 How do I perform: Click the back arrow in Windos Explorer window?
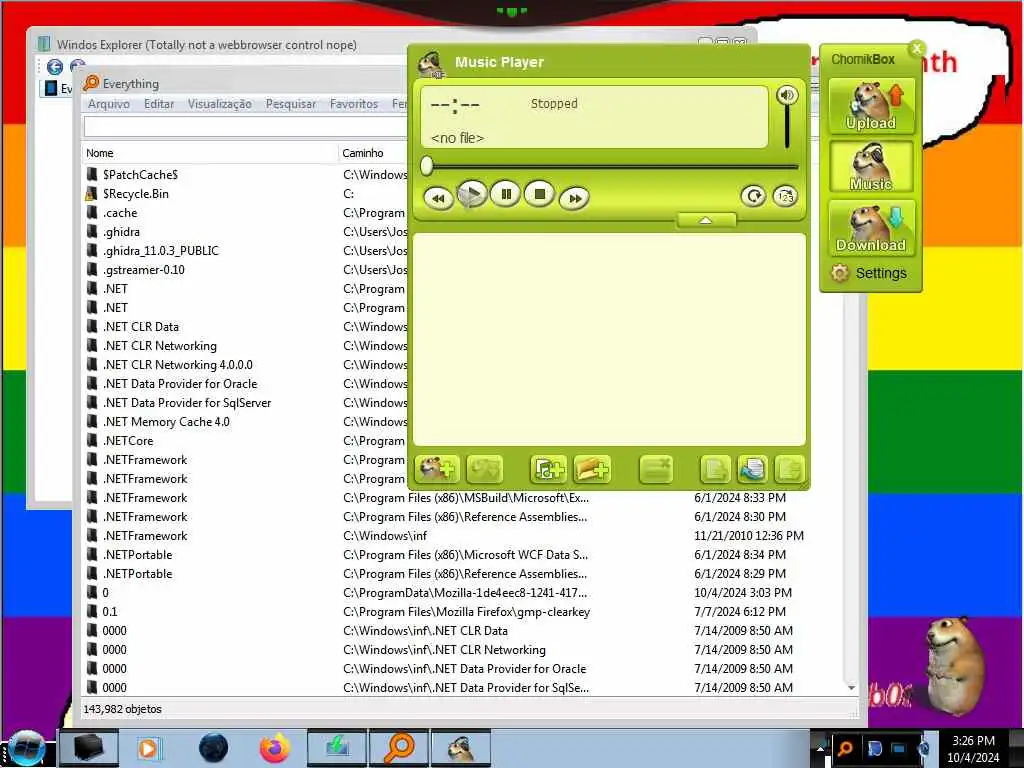point(55,66)
